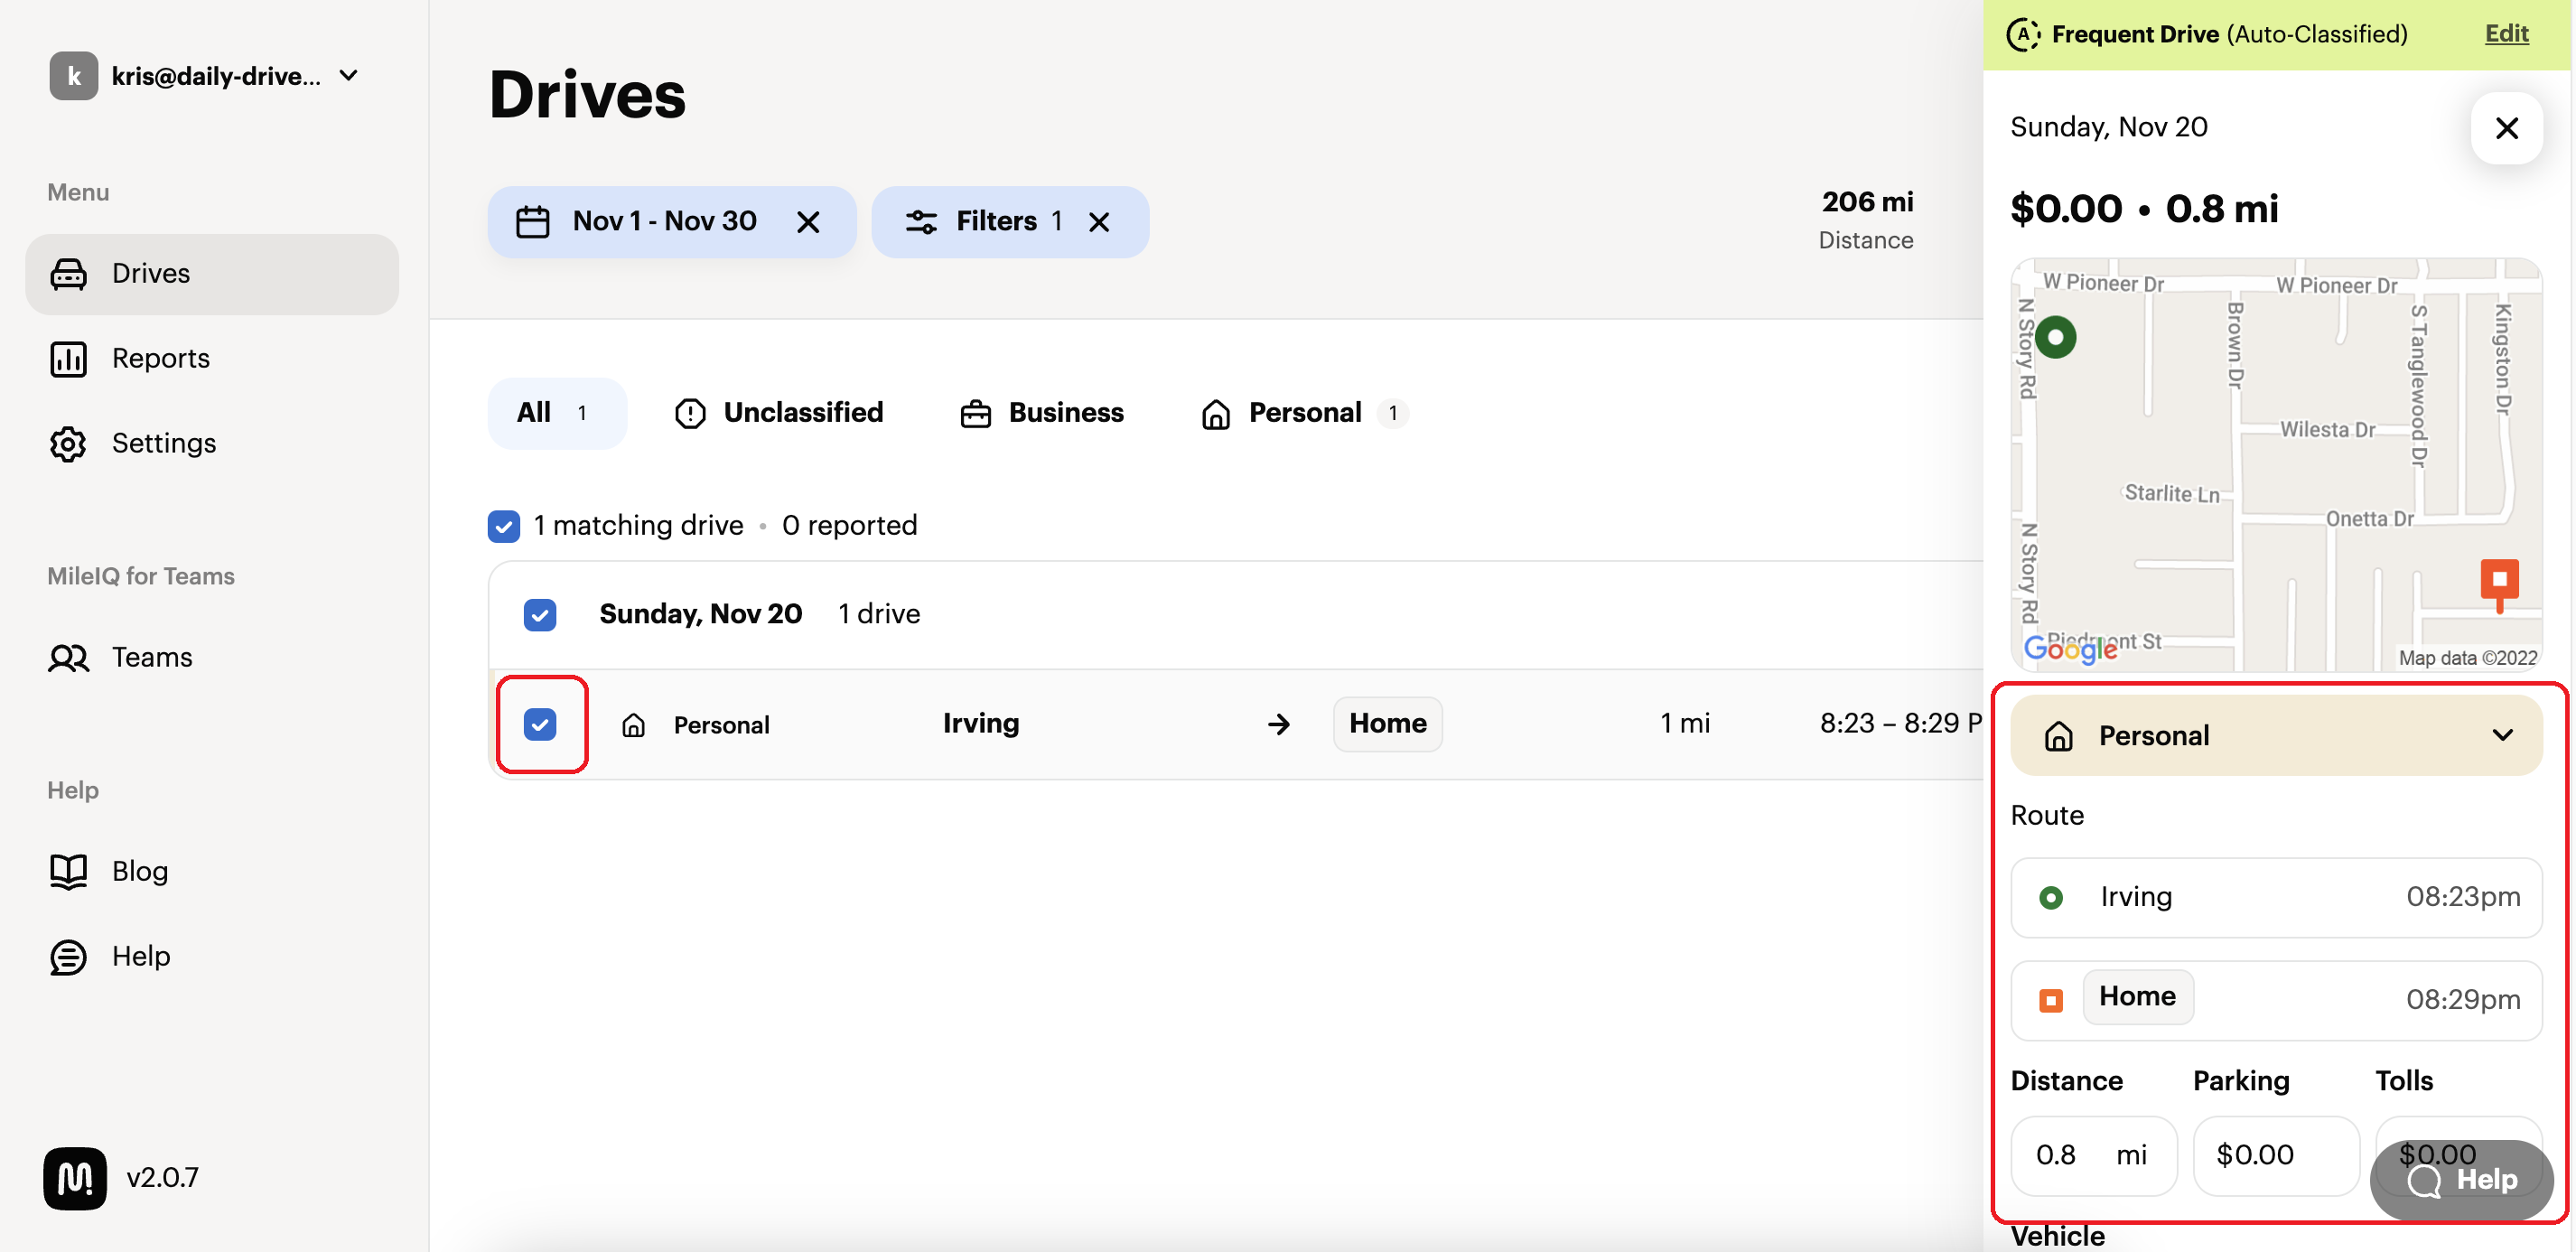Viewport: 2576px width, 1252px height.
Task: Click Edit on Frequent Drive banner
Action: [x=2506, y=34]
